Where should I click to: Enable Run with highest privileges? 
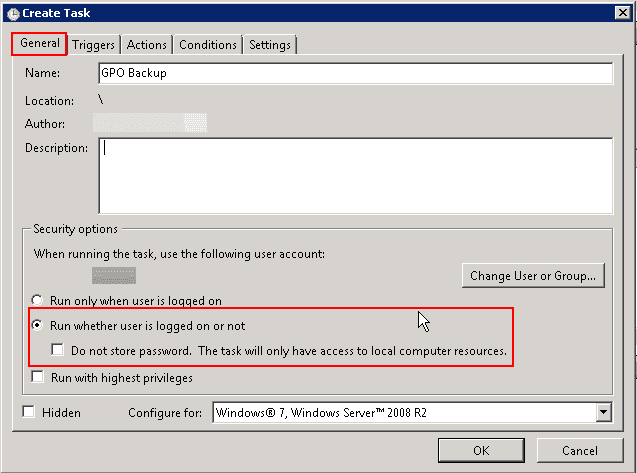coord(38,378)
